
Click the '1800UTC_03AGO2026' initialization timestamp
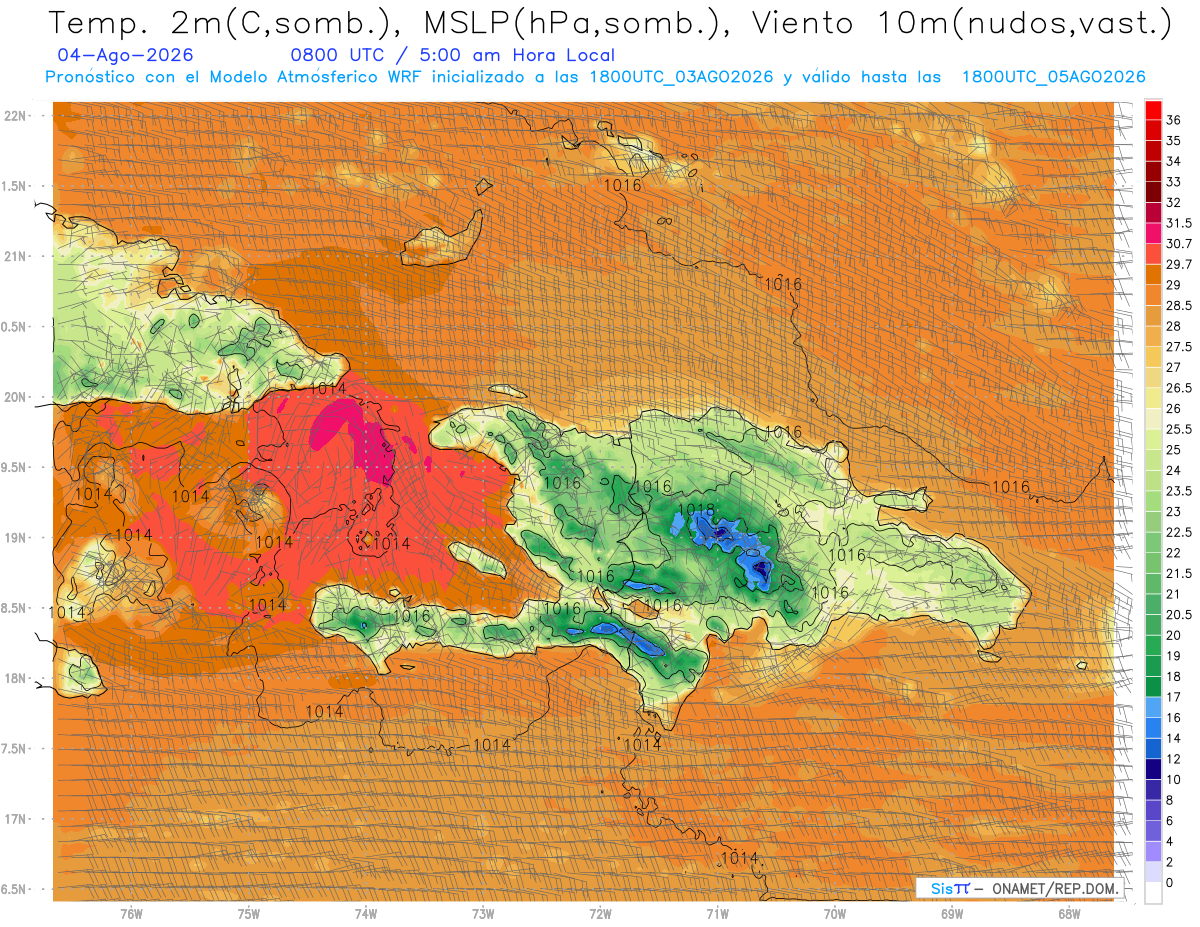point(681,77)
